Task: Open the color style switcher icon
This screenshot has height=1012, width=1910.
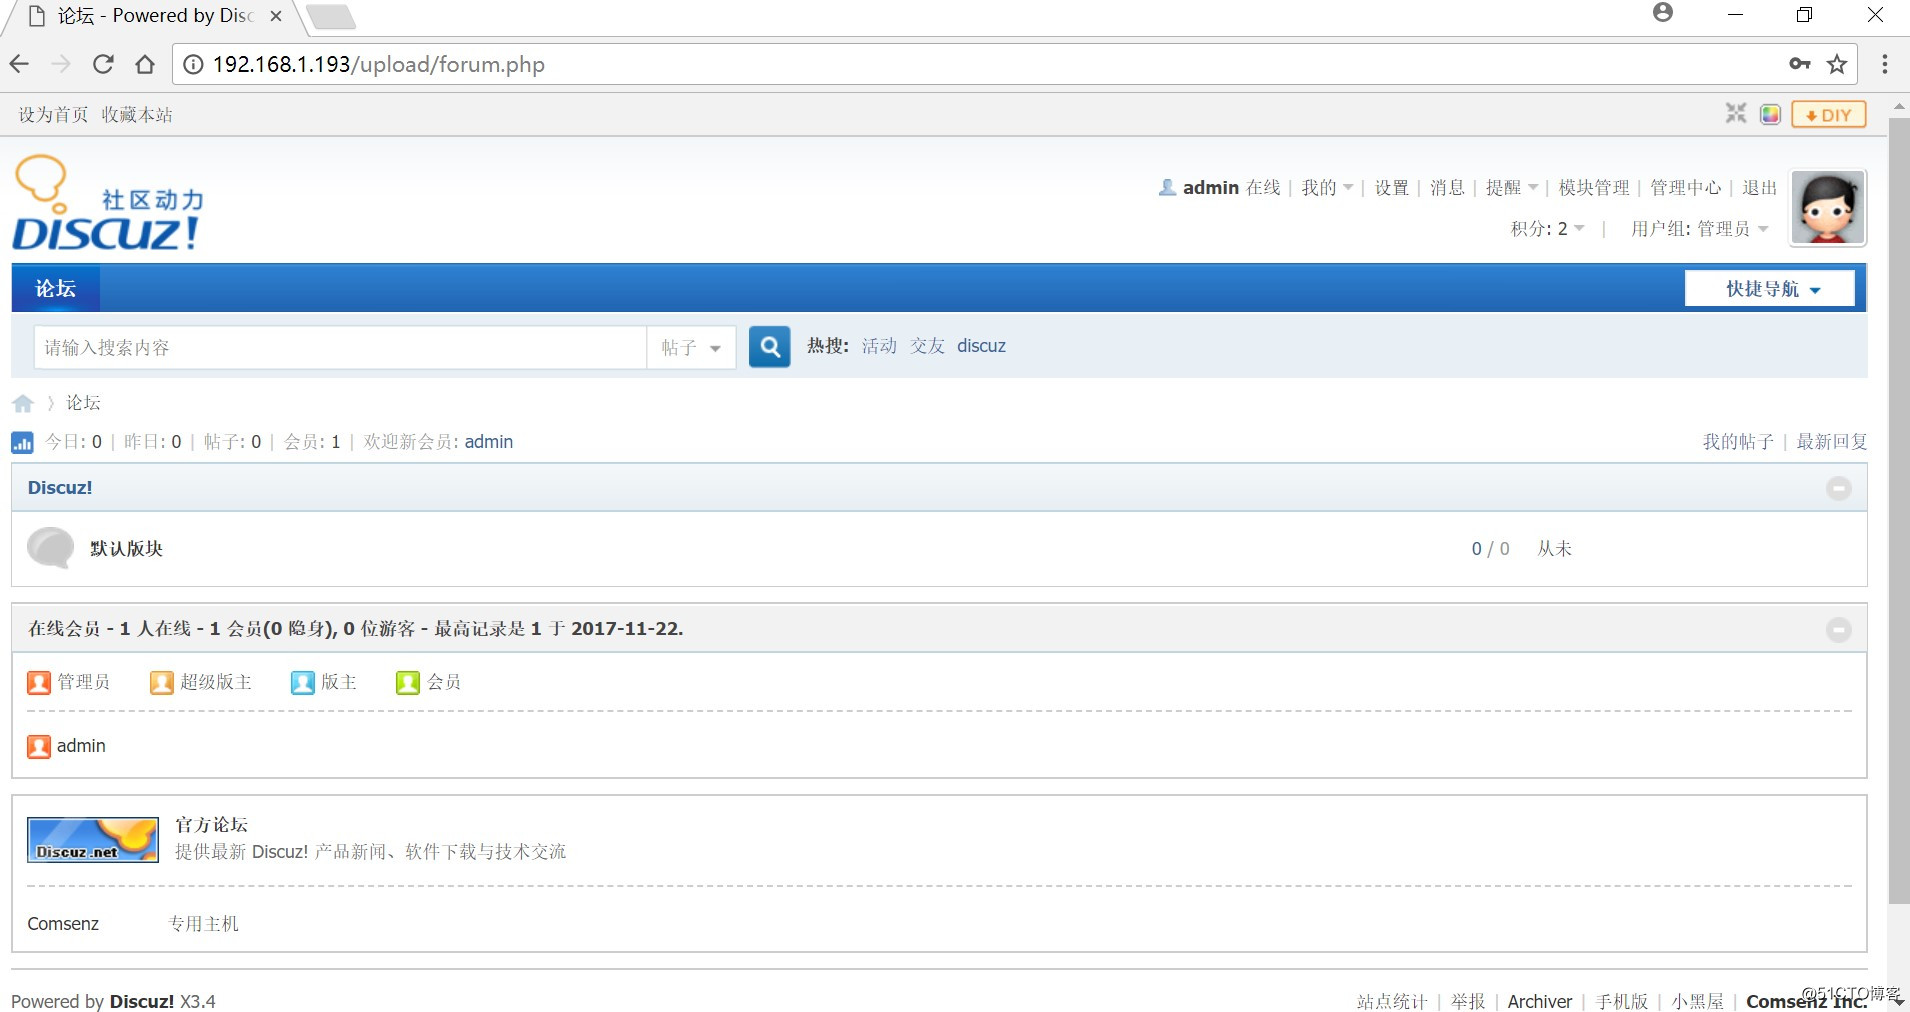Action: click(1770, 114)
